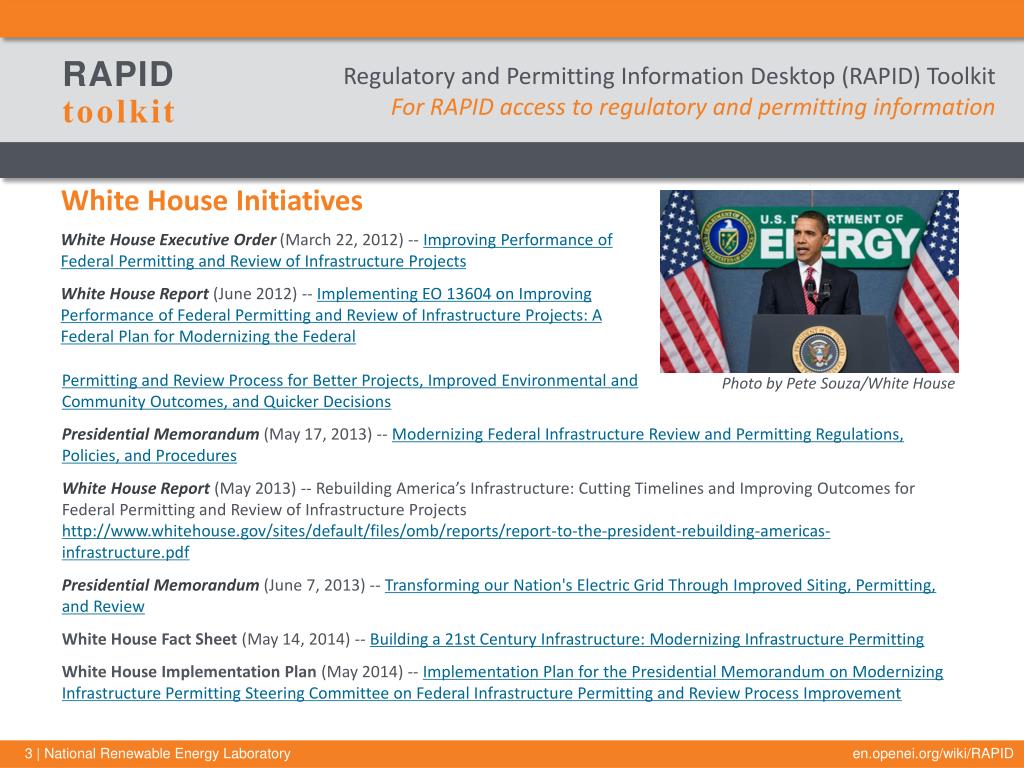Select the 'For RAPID access to regulatory' tagline

tap(693, 107)
